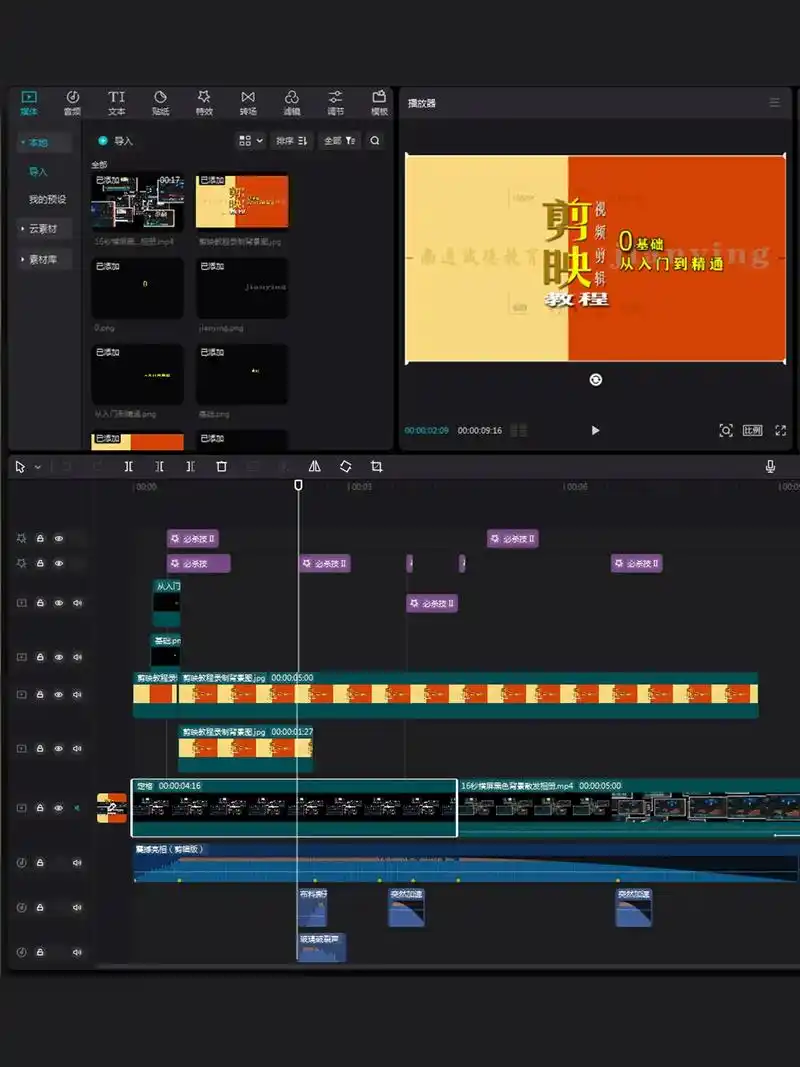Select the crop tool in timeline toolbar
800x1067 pixels.
point(376,467)
